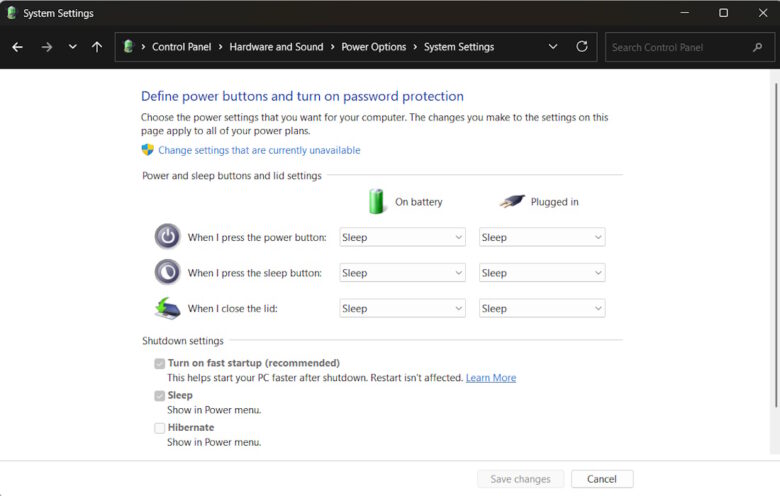The height and width of the screenshot is (496, 780).
Task: Close the System Settings window
Action: point(763,13)
